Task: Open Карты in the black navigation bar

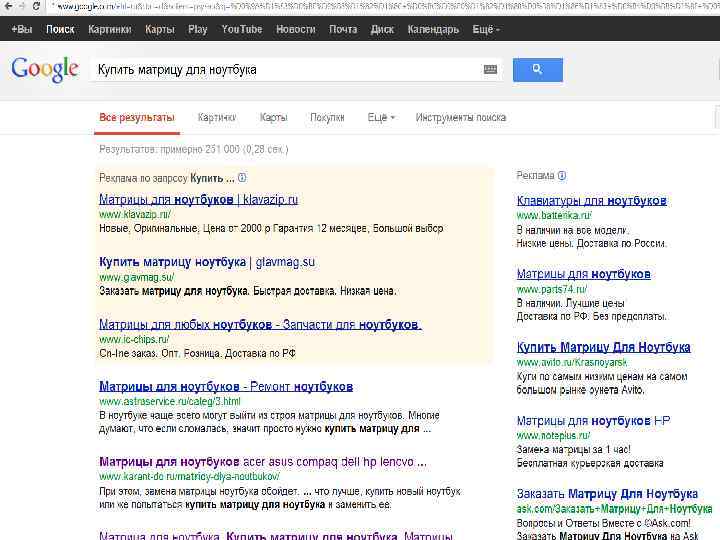Action: pos(160,29)
